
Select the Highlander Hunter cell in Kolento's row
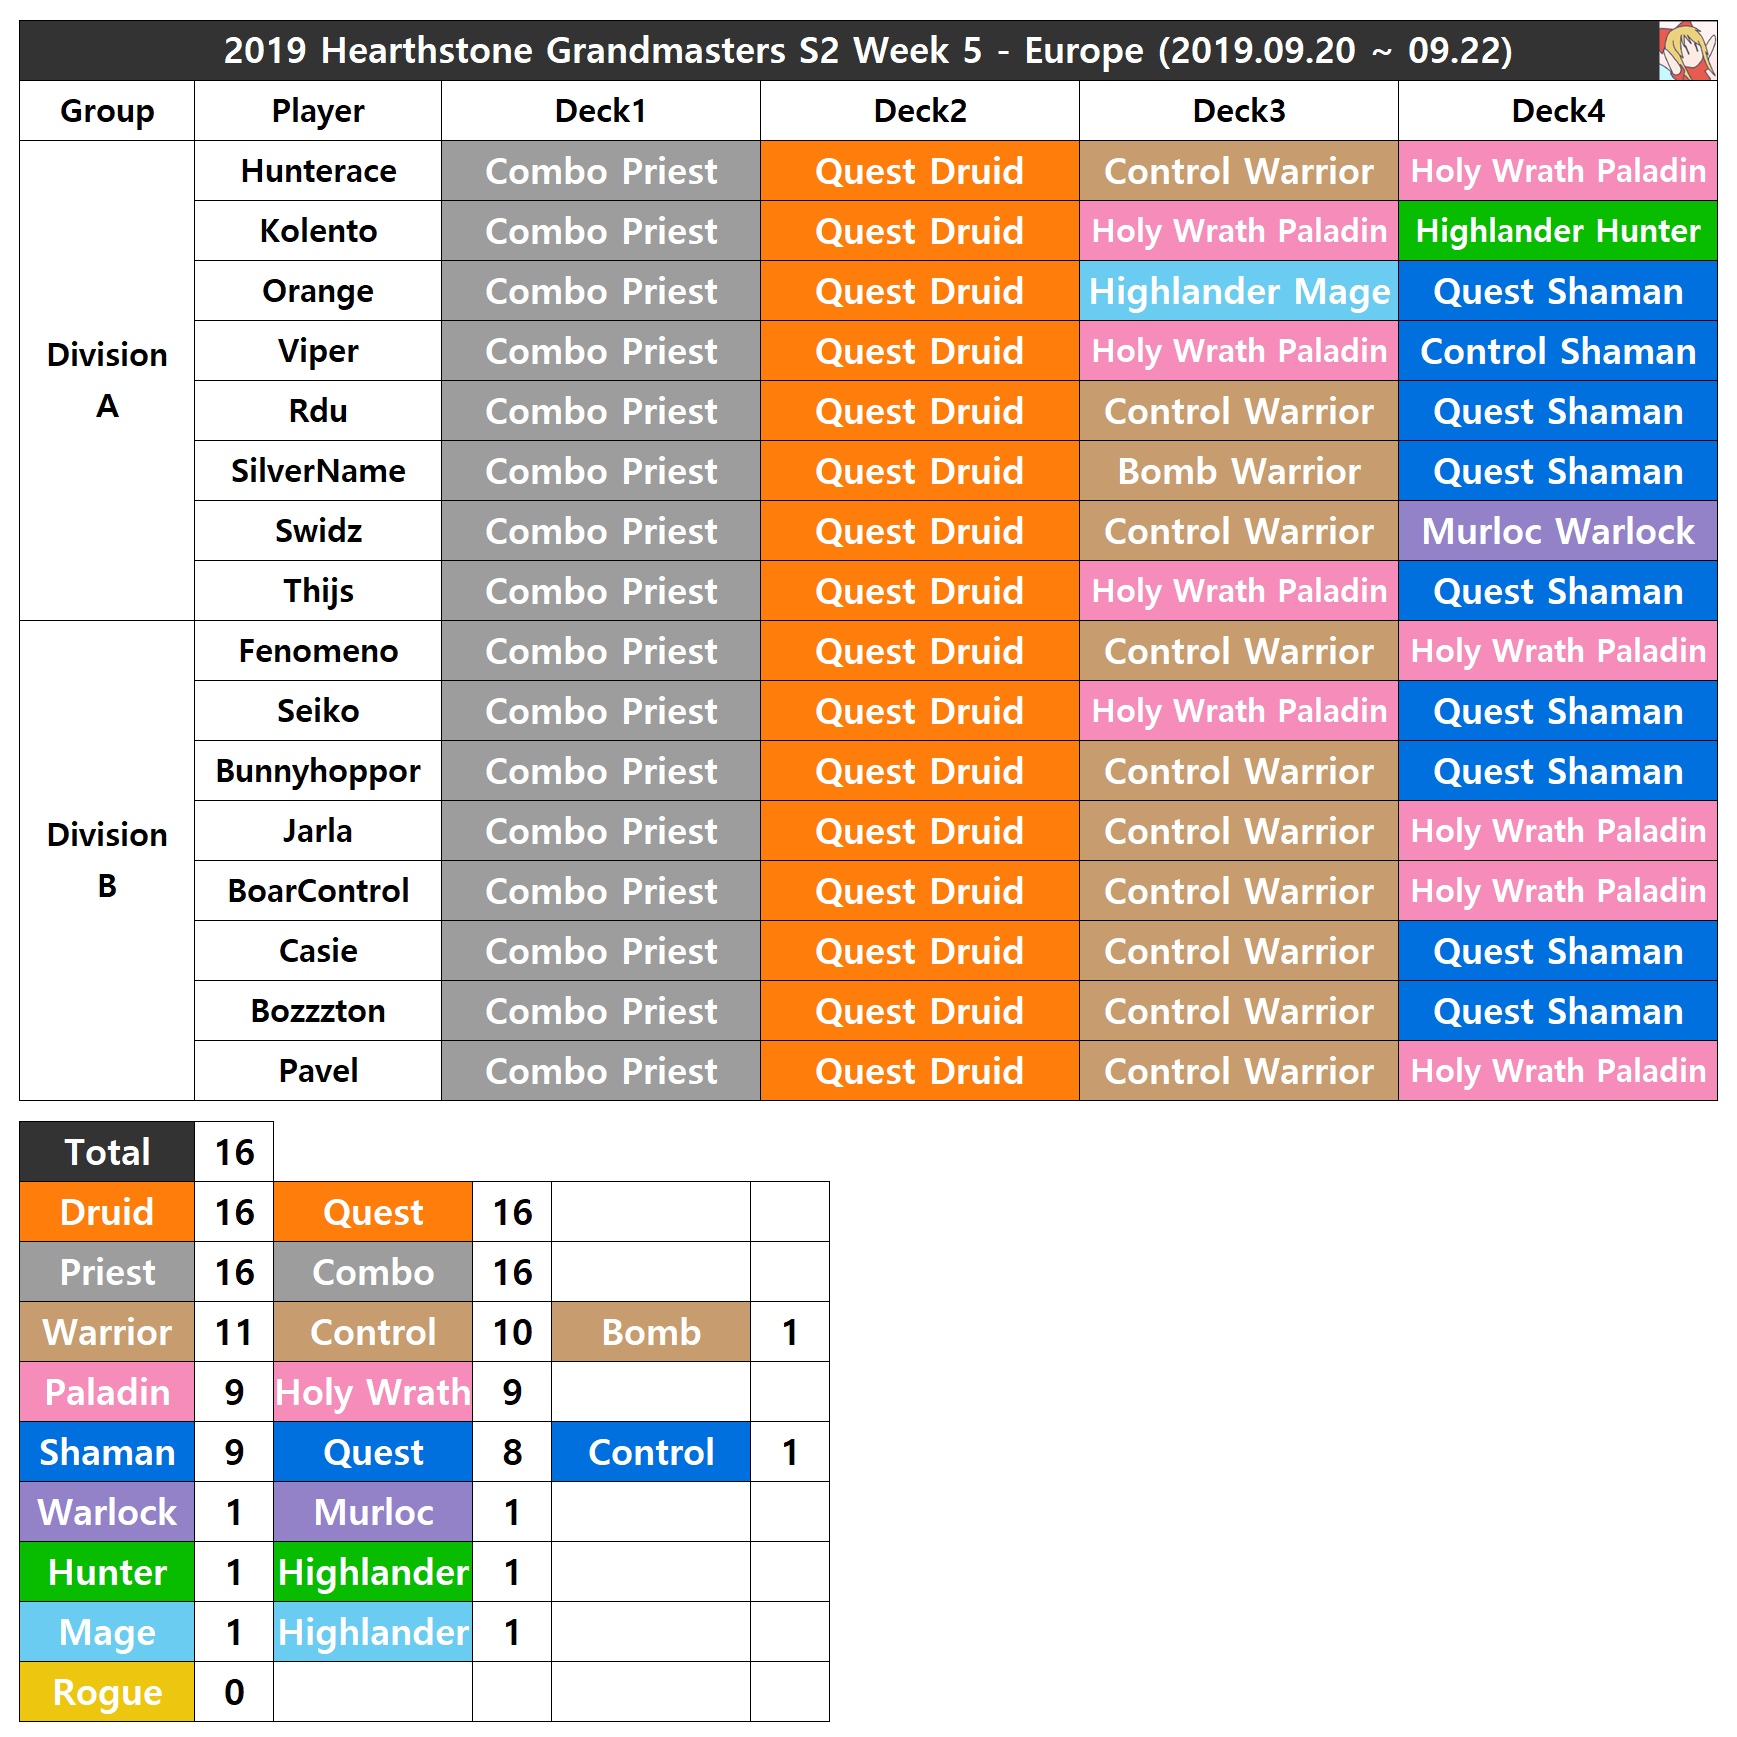pos(1557,231)
